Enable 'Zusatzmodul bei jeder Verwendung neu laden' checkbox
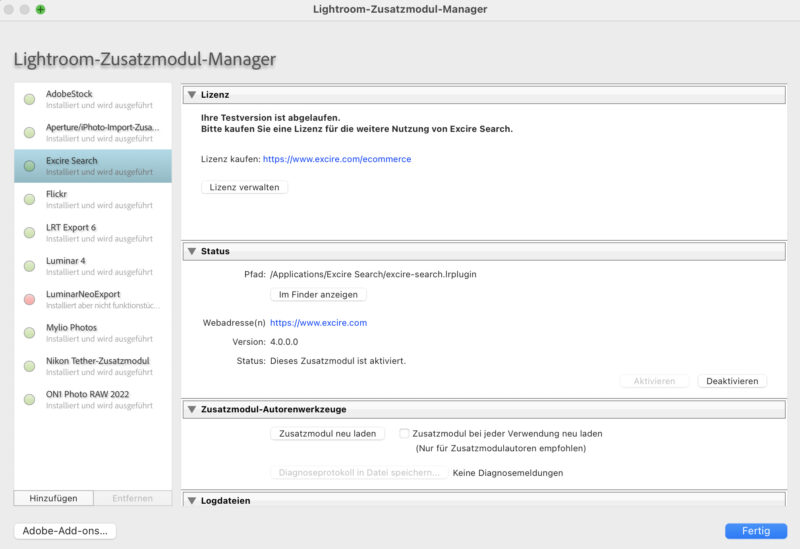This screenshot has height=549, width=800. (404, 433)
